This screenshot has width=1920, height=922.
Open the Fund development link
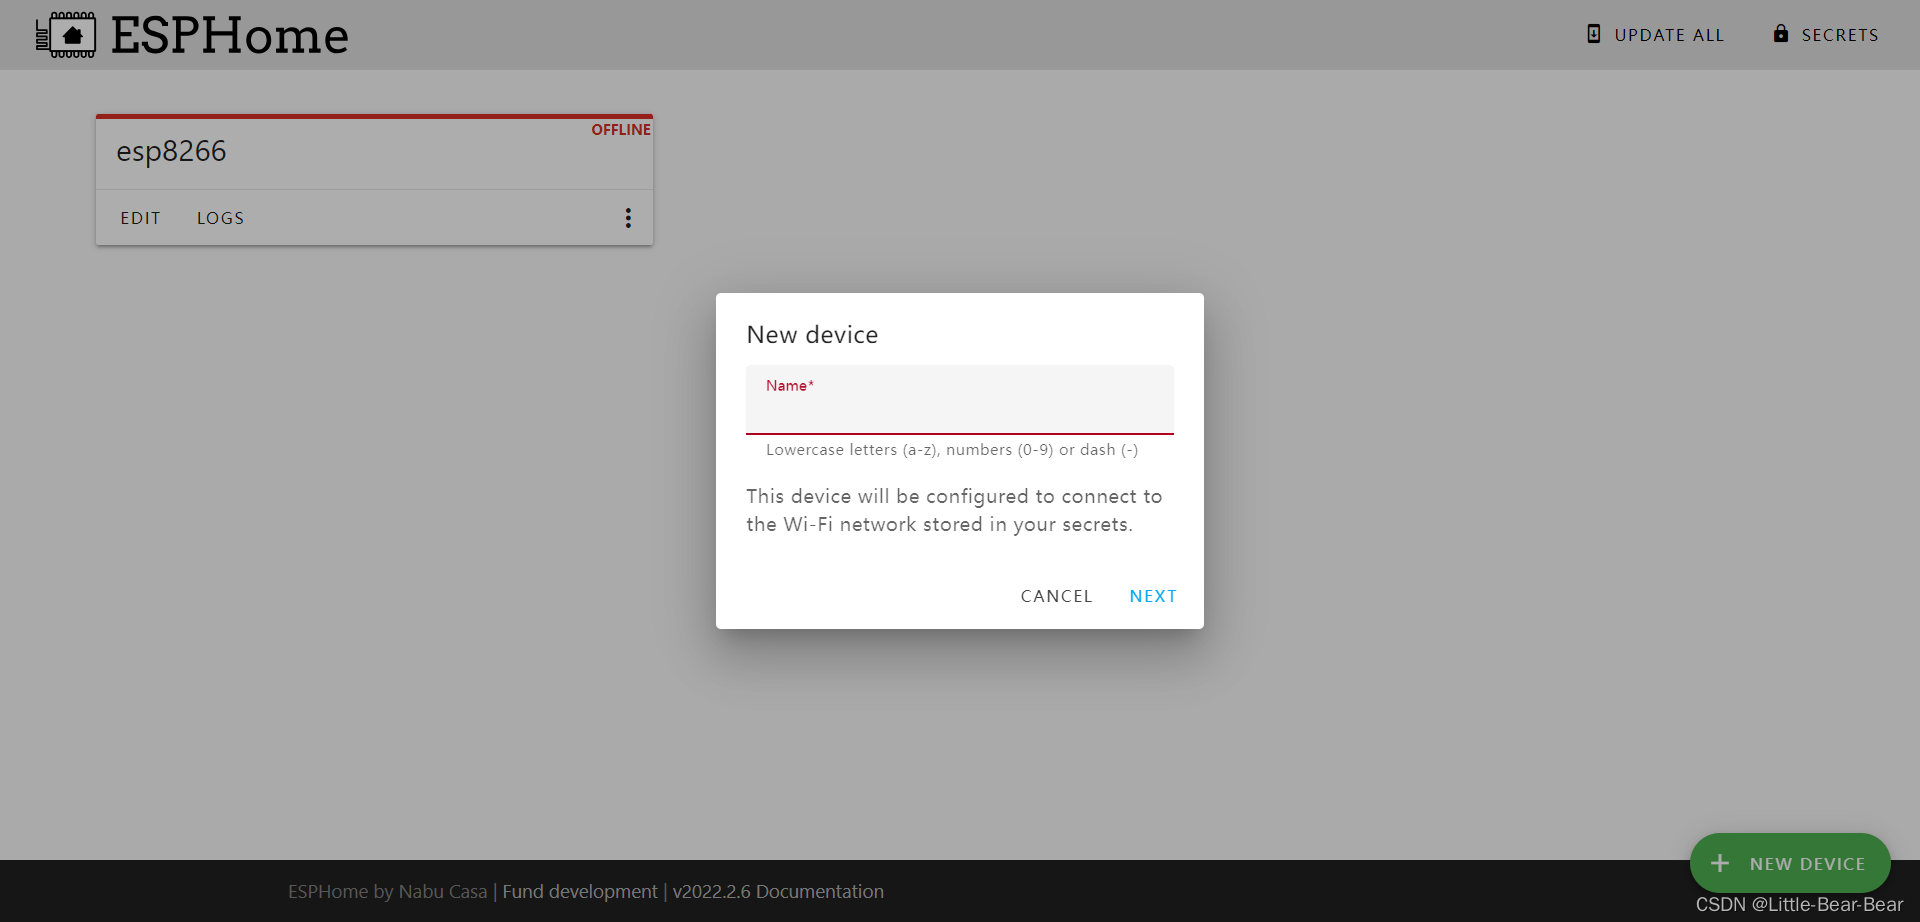point(579,891)
